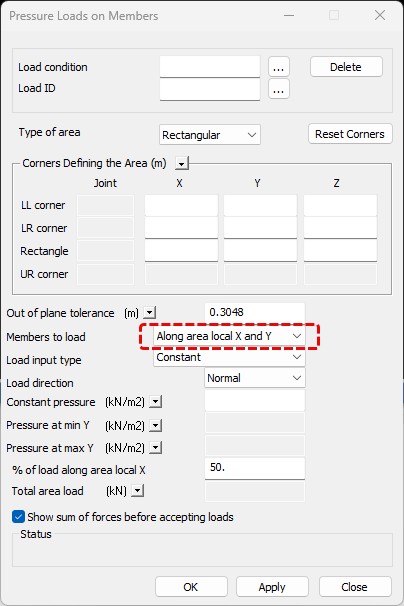Expand the Load input type Constant dropdown
The image size is (404, 606).
tap(229, 357)
